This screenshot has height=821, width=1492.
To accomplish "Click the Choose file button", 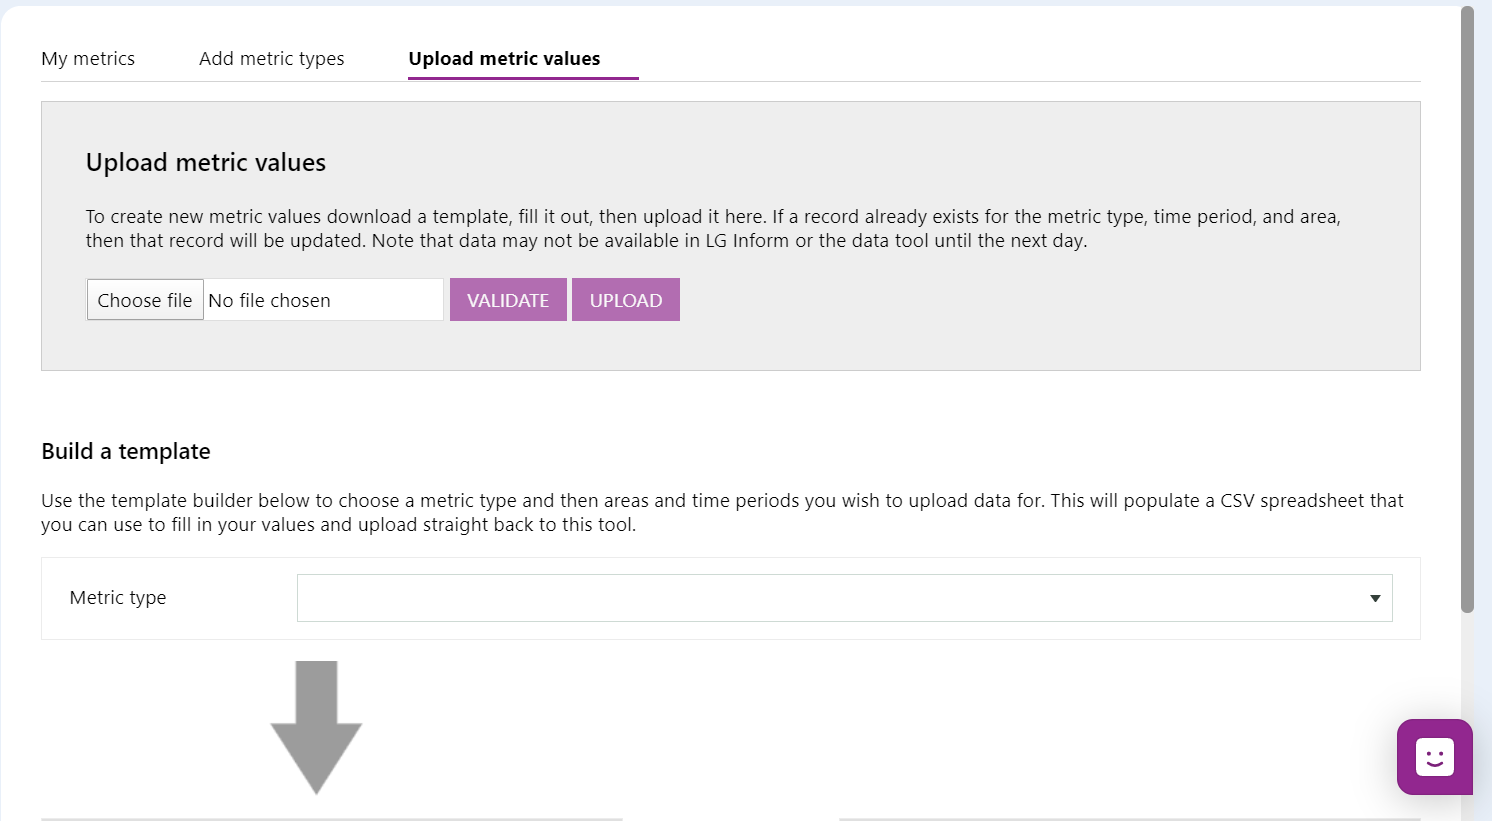I will [x=145, y=300].
